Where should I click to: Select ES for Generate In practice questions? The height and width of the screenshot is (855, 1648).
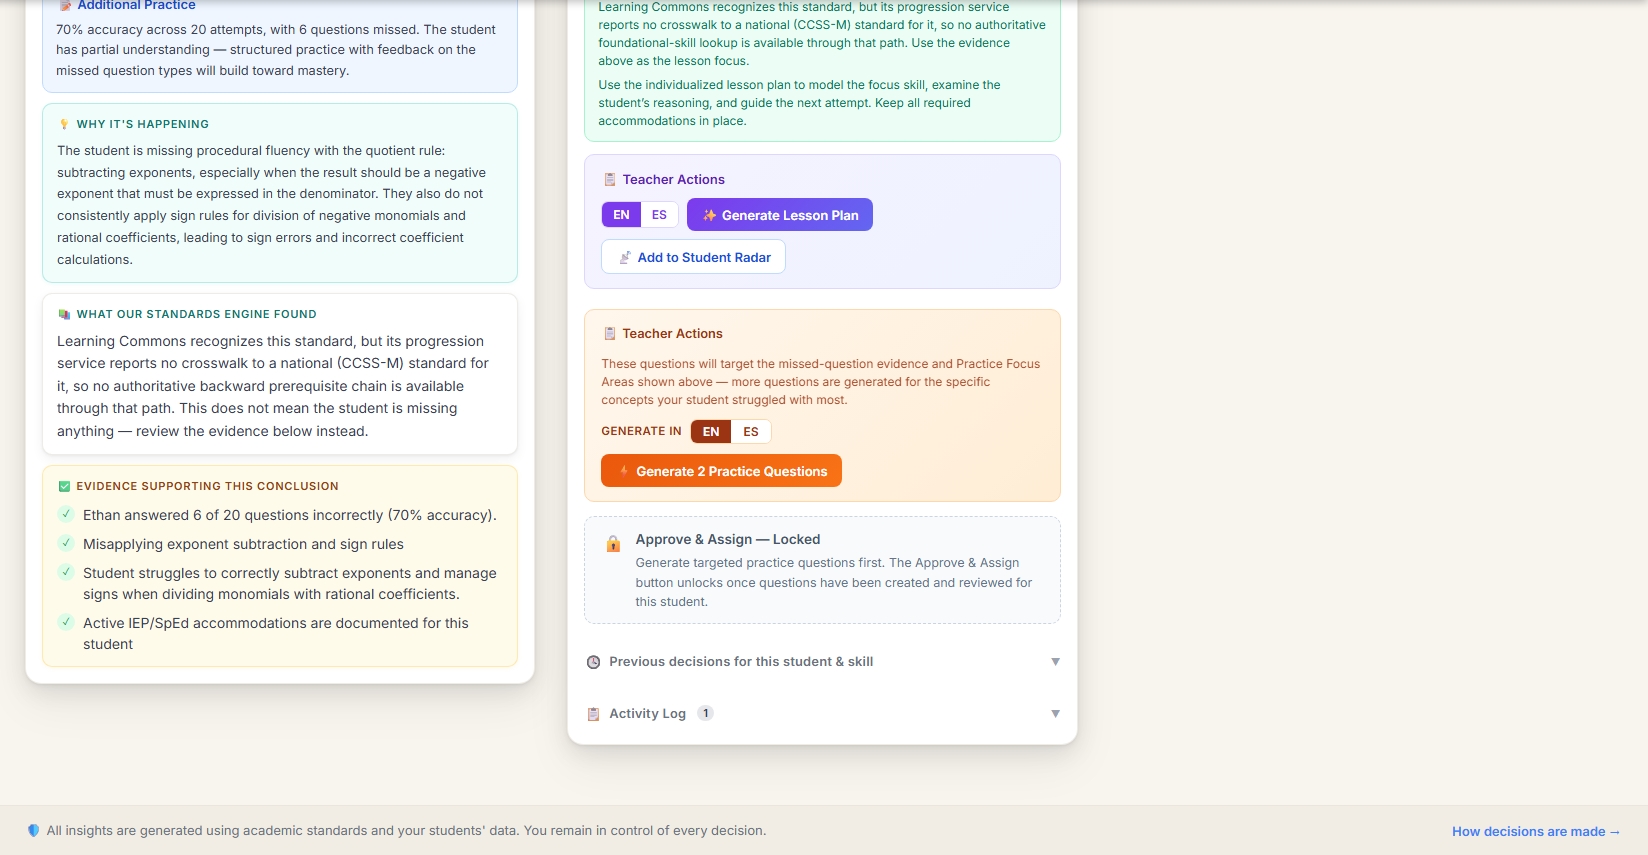click(751, 432)
